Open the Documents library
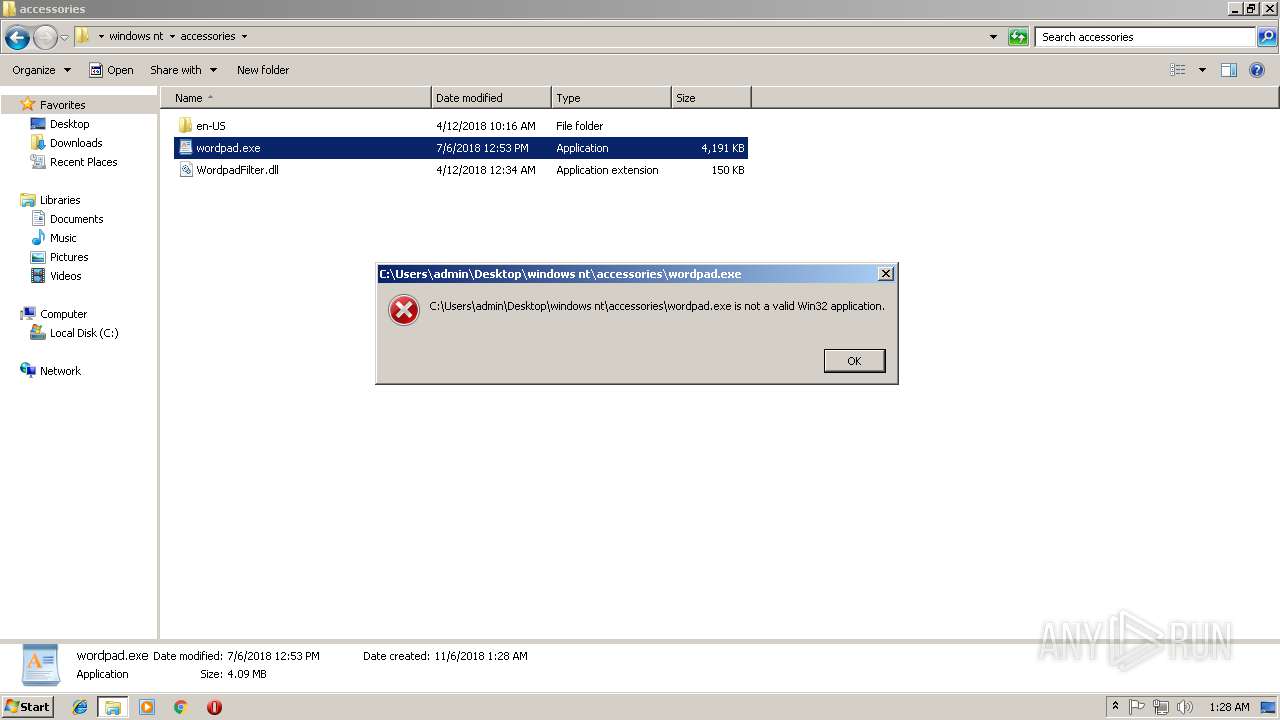 click(x=76, y=219)
